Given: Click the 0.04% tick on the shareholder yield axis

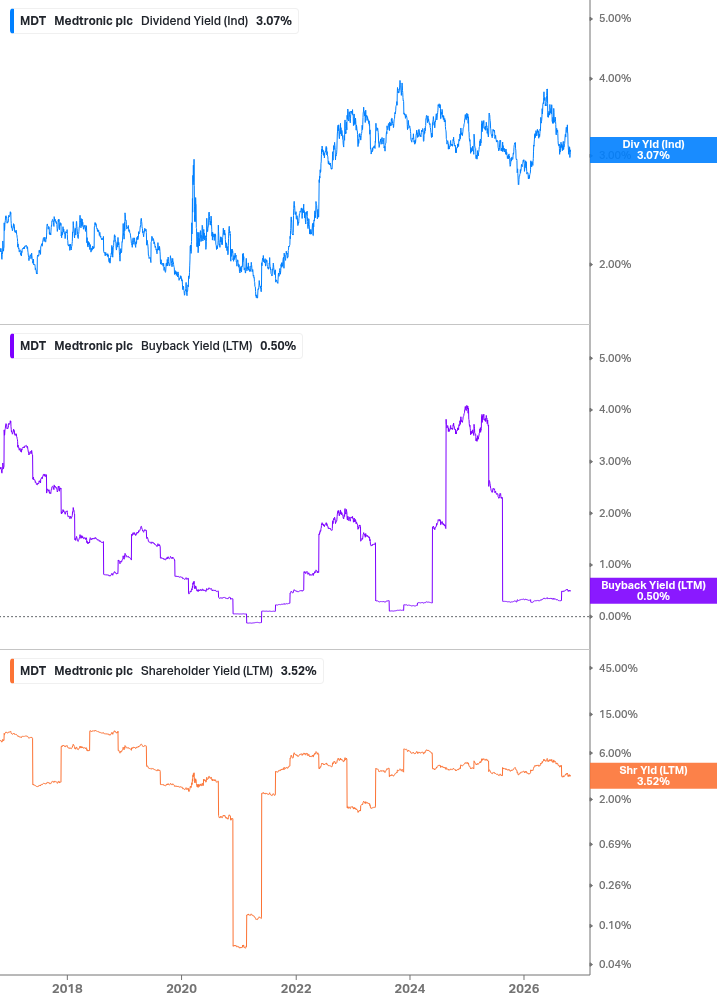Looking at the screenshot, I should (x=615, y=965).
